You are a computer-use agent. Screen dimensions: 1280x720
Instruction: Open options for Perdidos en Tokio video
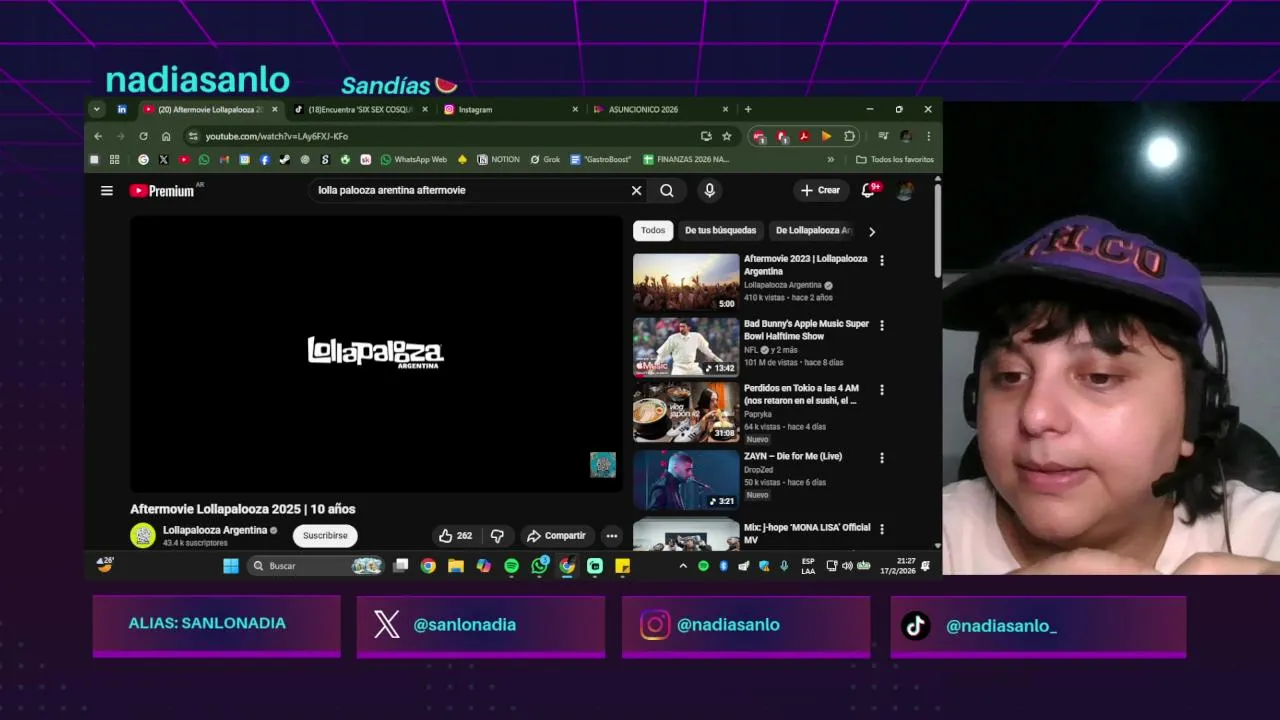tap(881, 390)
